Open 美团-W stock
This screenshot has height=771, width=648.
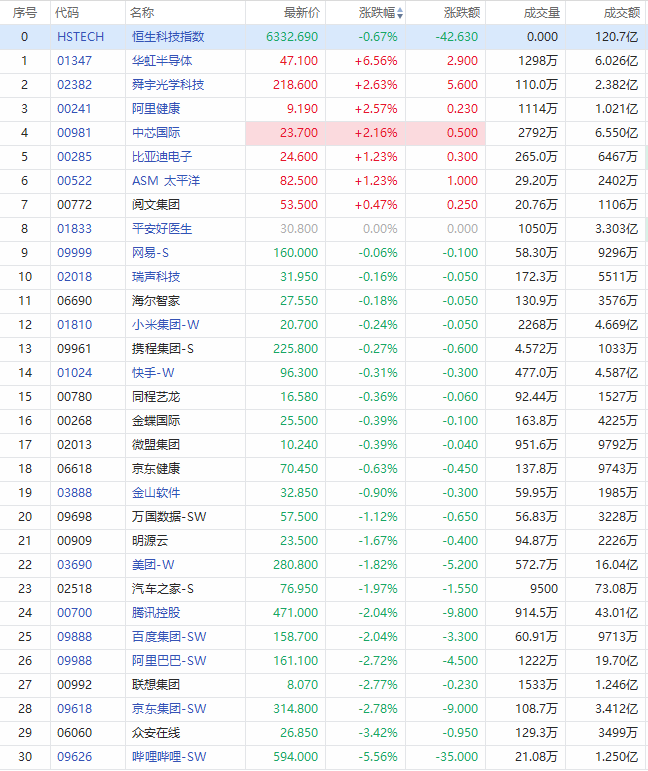(x=153, y=565)
